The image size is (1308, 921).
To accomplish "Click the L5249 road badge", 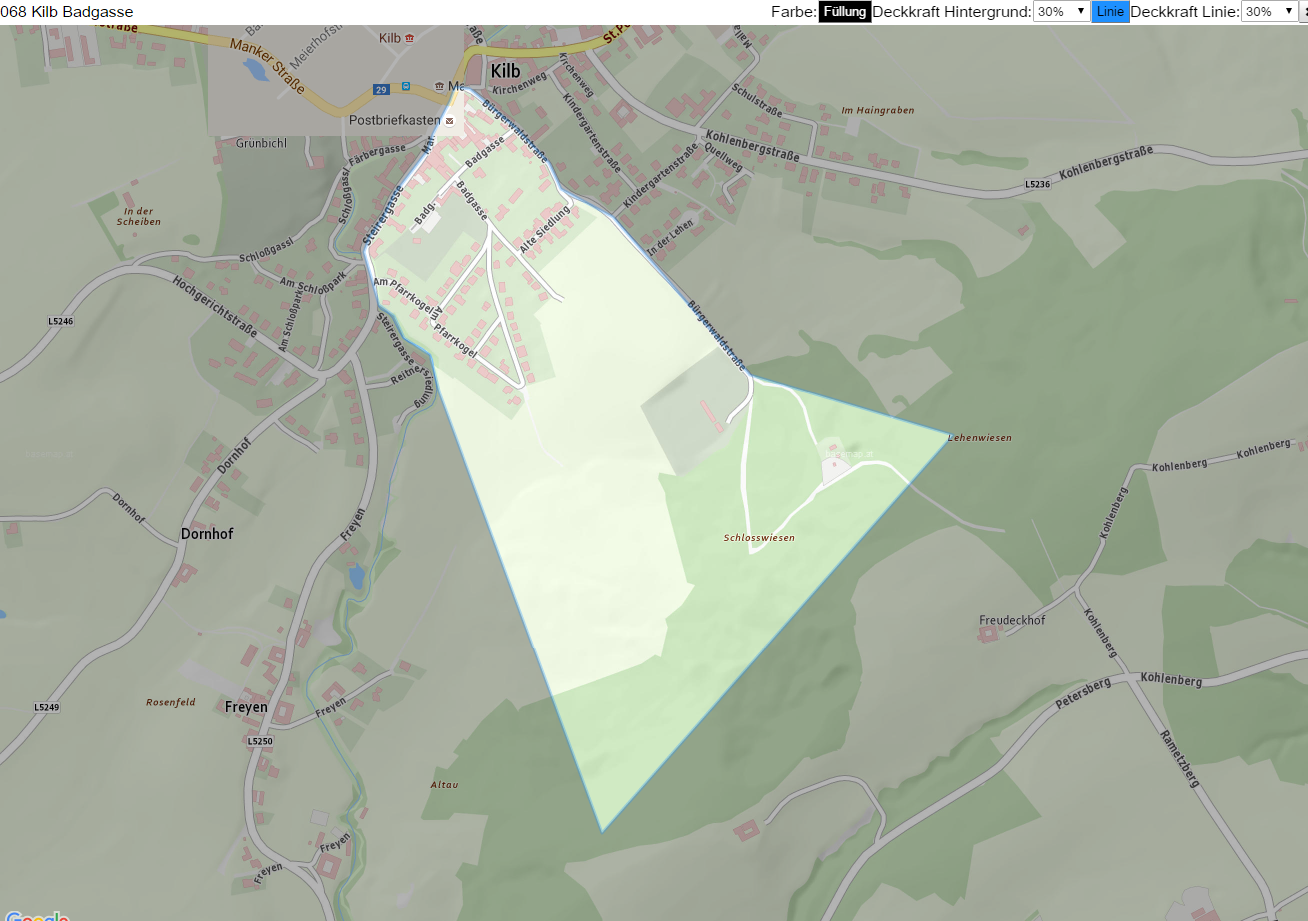I will point(47,707).
